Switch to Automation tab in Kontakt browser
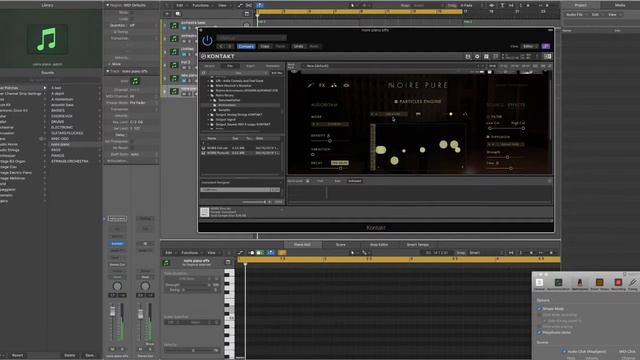 click(x=272, y=66)
